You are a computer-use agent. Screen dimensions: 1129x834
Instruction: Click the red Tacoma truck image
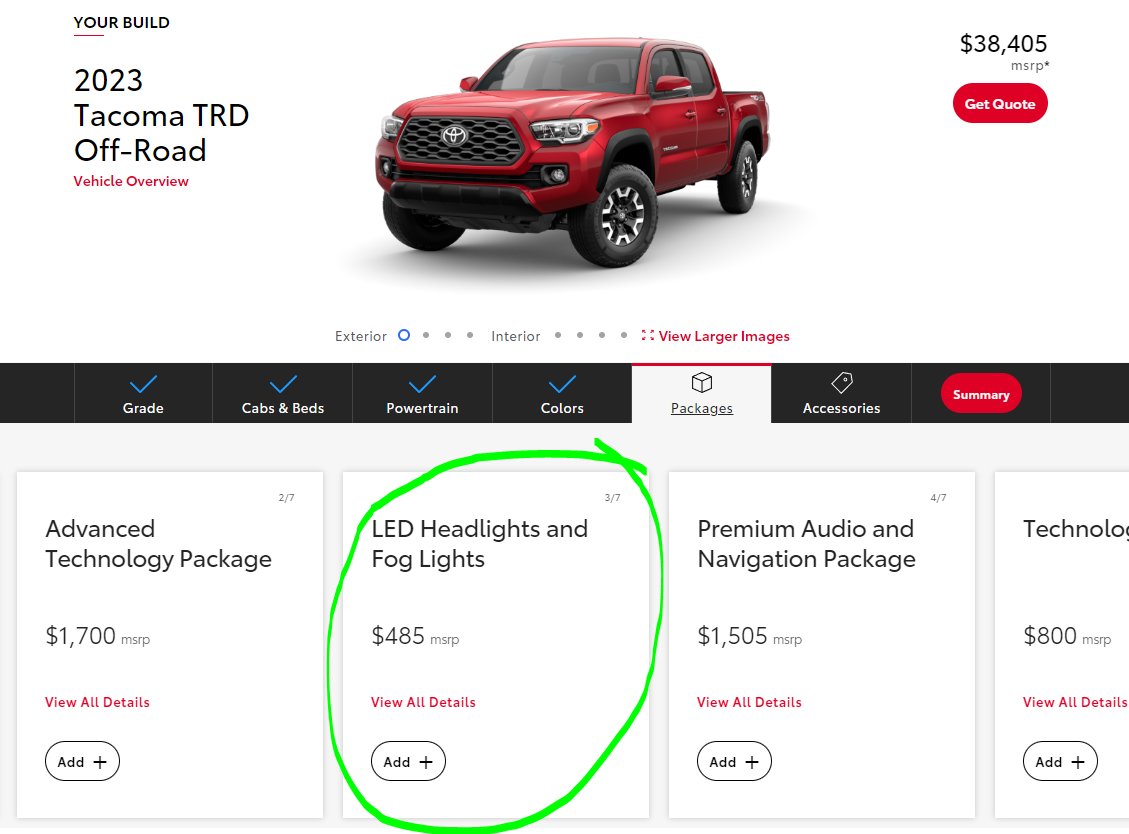coord(572,151)
